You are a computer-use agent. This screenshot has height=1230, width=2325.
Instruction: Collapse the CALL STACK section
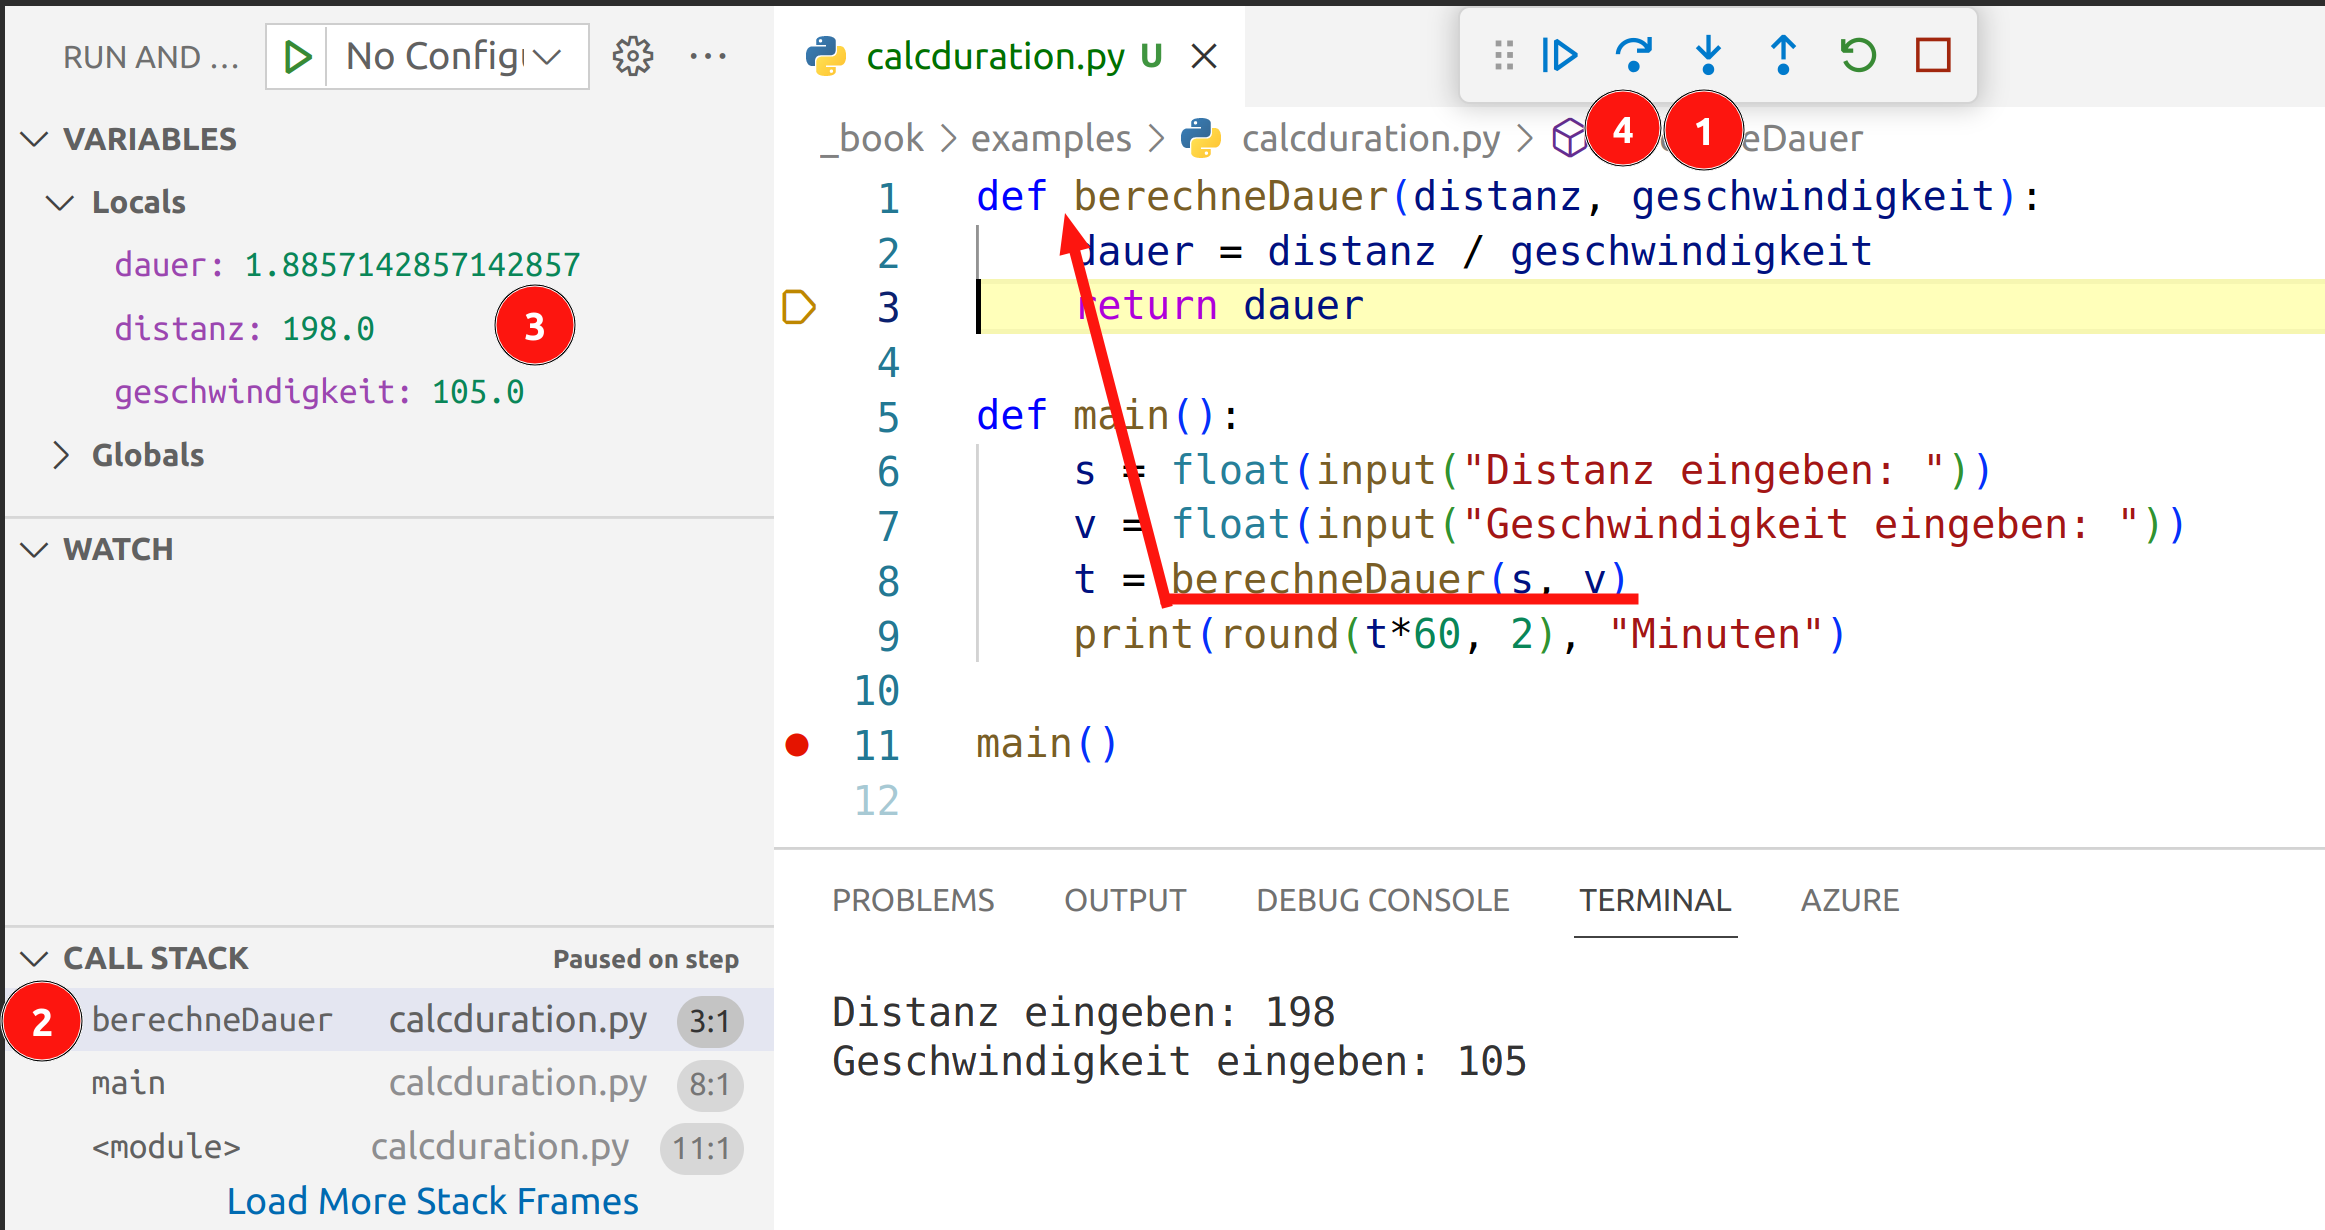click(x=35, y=958)
